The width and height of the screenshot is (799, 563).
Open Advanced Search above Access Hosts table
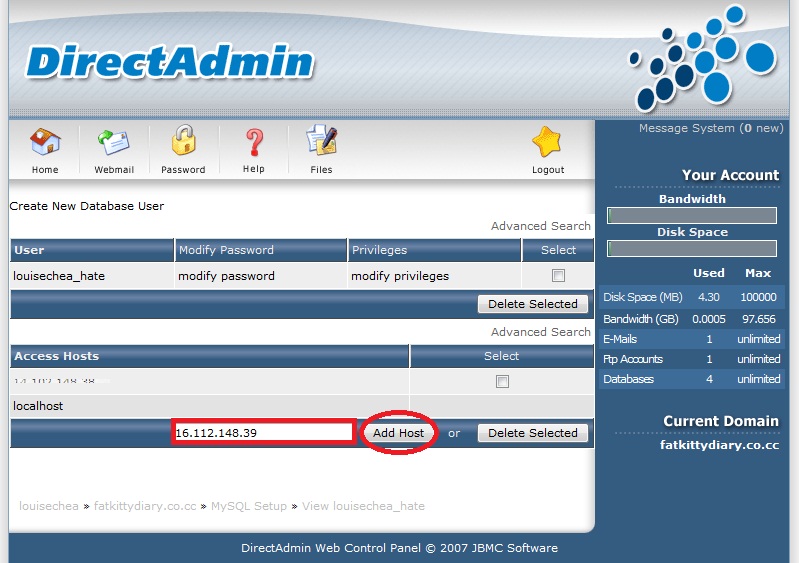[541, 332]
